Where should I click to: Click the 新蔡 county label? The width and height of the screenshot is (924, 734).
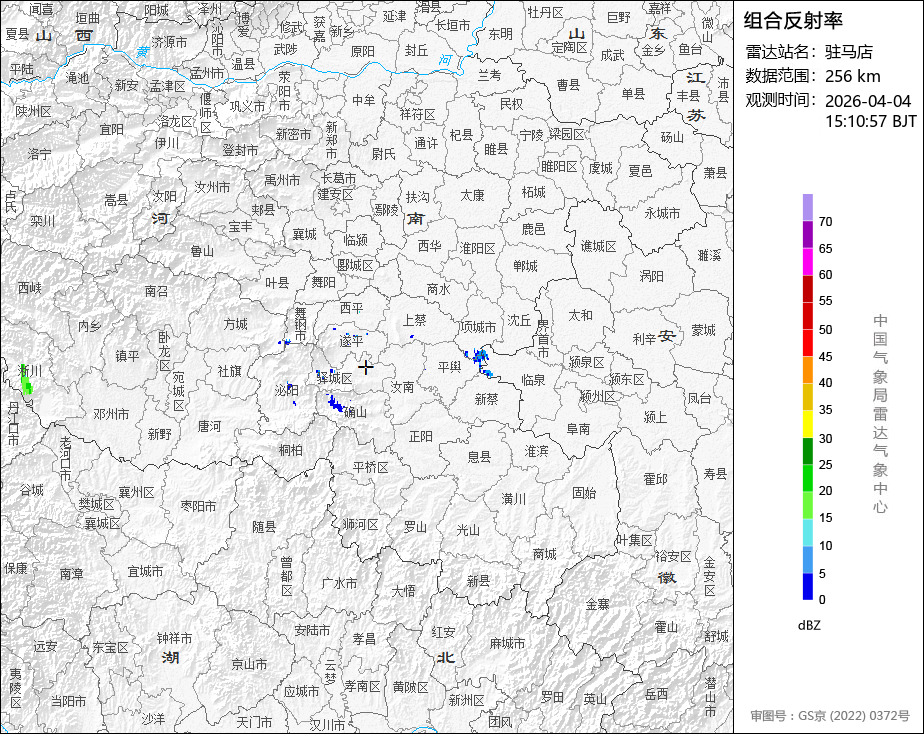(x=486, y=399)
